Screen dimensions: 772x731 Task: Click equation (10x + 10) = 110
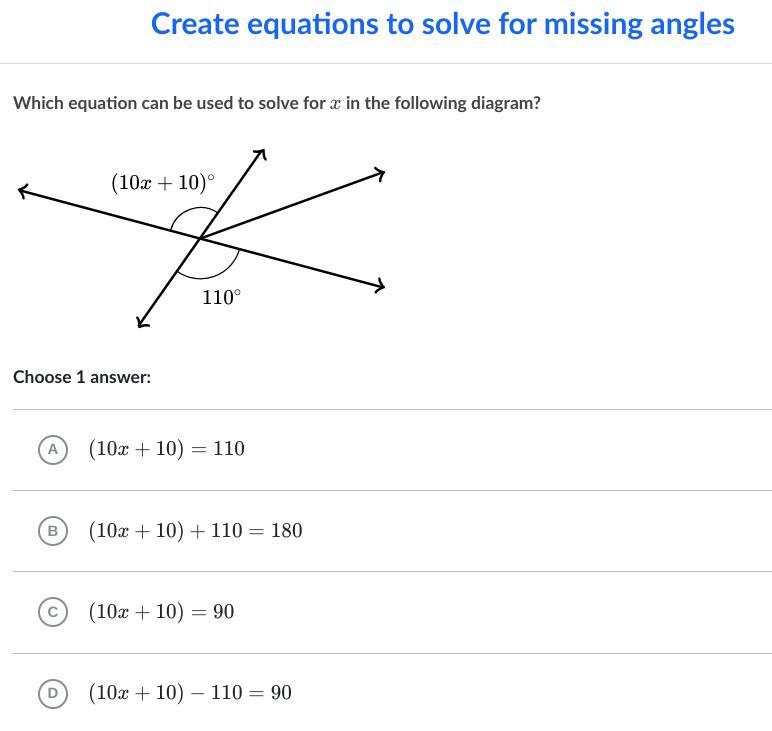click(x=166, y=449)
